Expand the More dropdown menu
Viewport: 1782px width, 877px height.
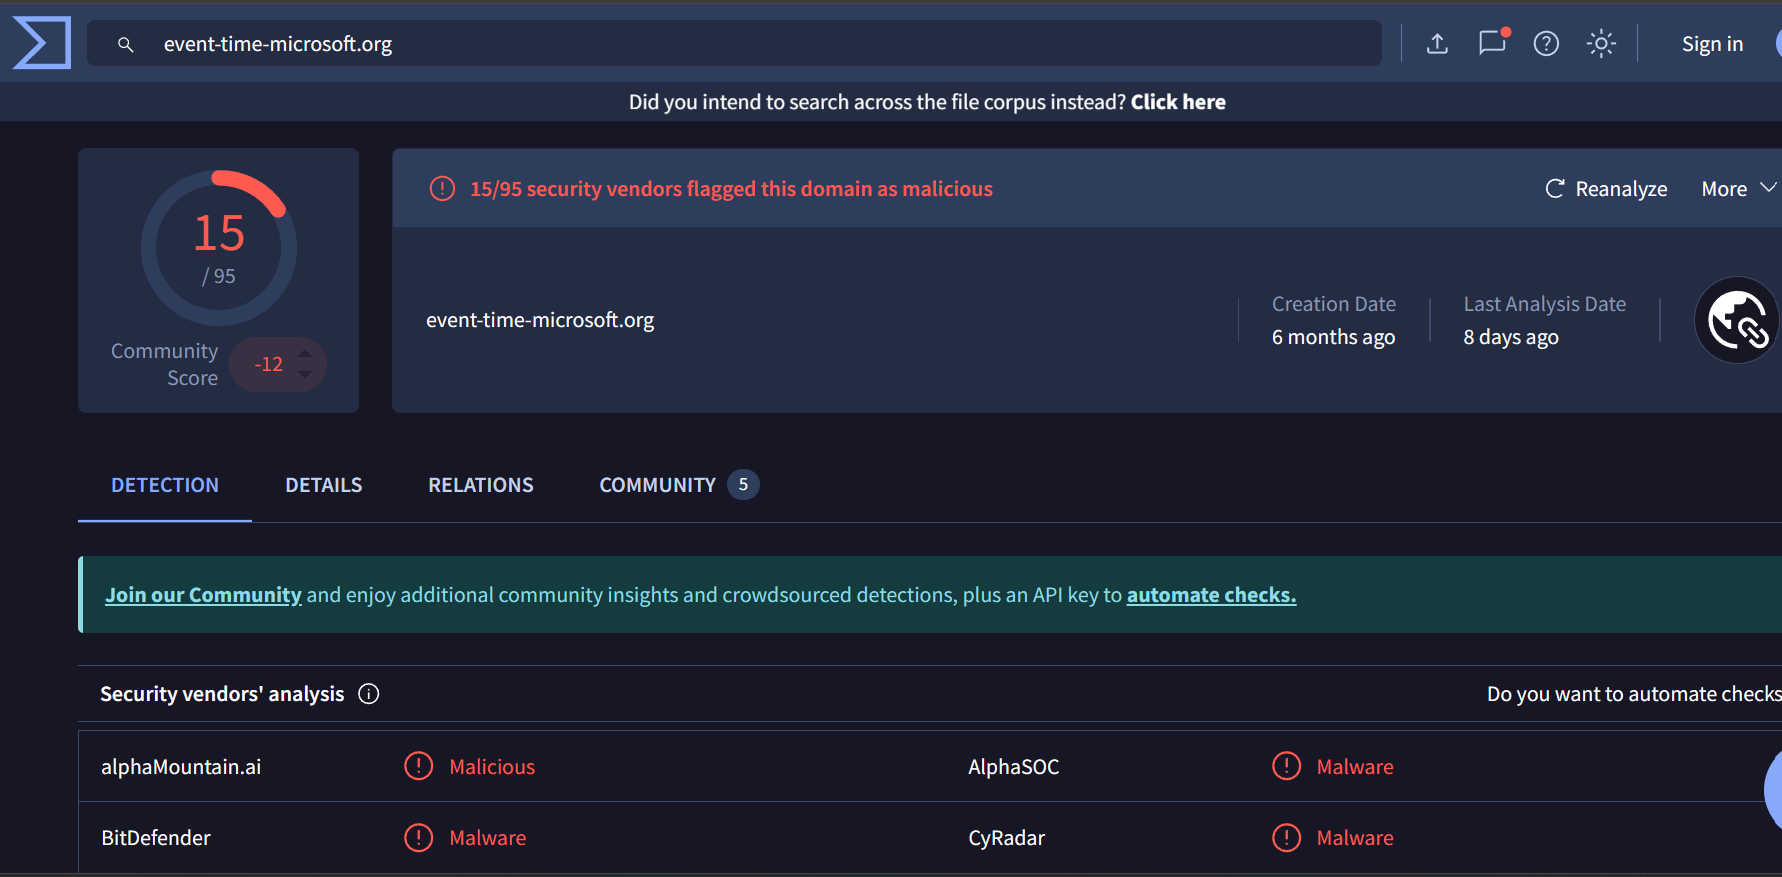[1738, 189]
